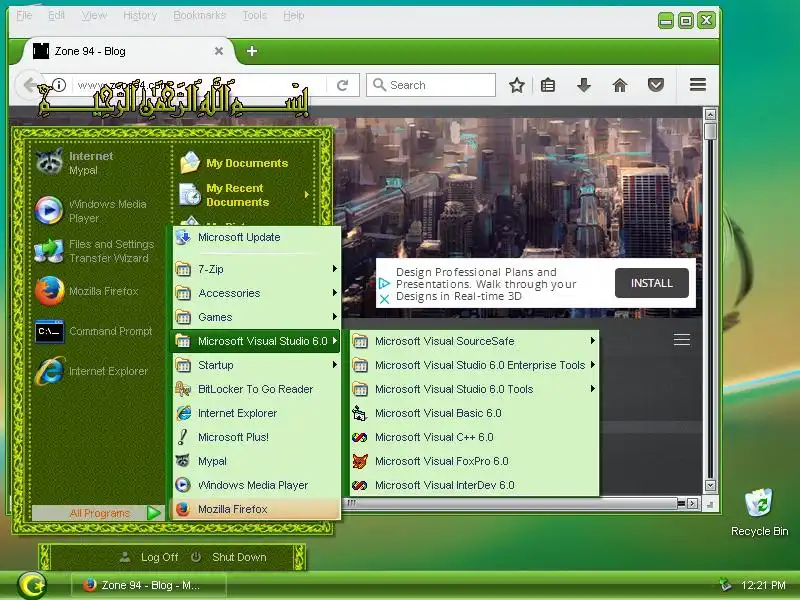Launch Mozilla Firefox from All Programs list
The image size is (800, 600).
click(x=256, y=509)
